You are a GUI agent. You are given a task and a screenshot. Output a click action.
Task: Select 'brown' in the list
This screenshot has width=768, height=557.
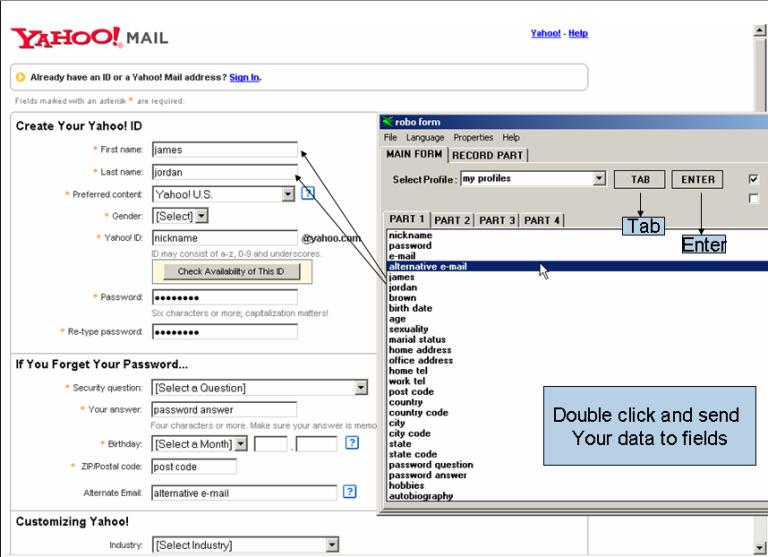[x=402, y=297]
